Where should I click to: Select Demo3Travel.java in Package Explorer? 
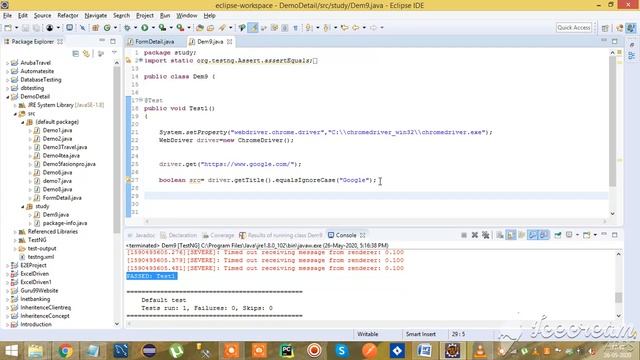point(64,147)
